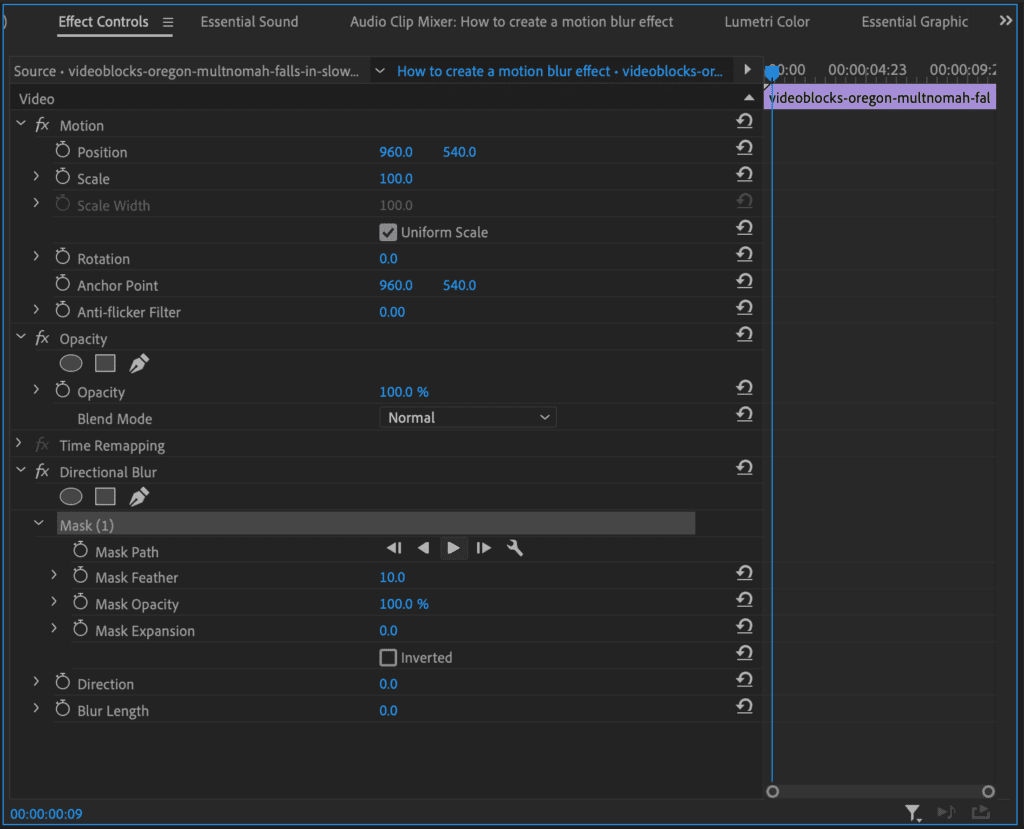
Task: Enable the Inverted mask checkbox
Action: pos(388,657)
